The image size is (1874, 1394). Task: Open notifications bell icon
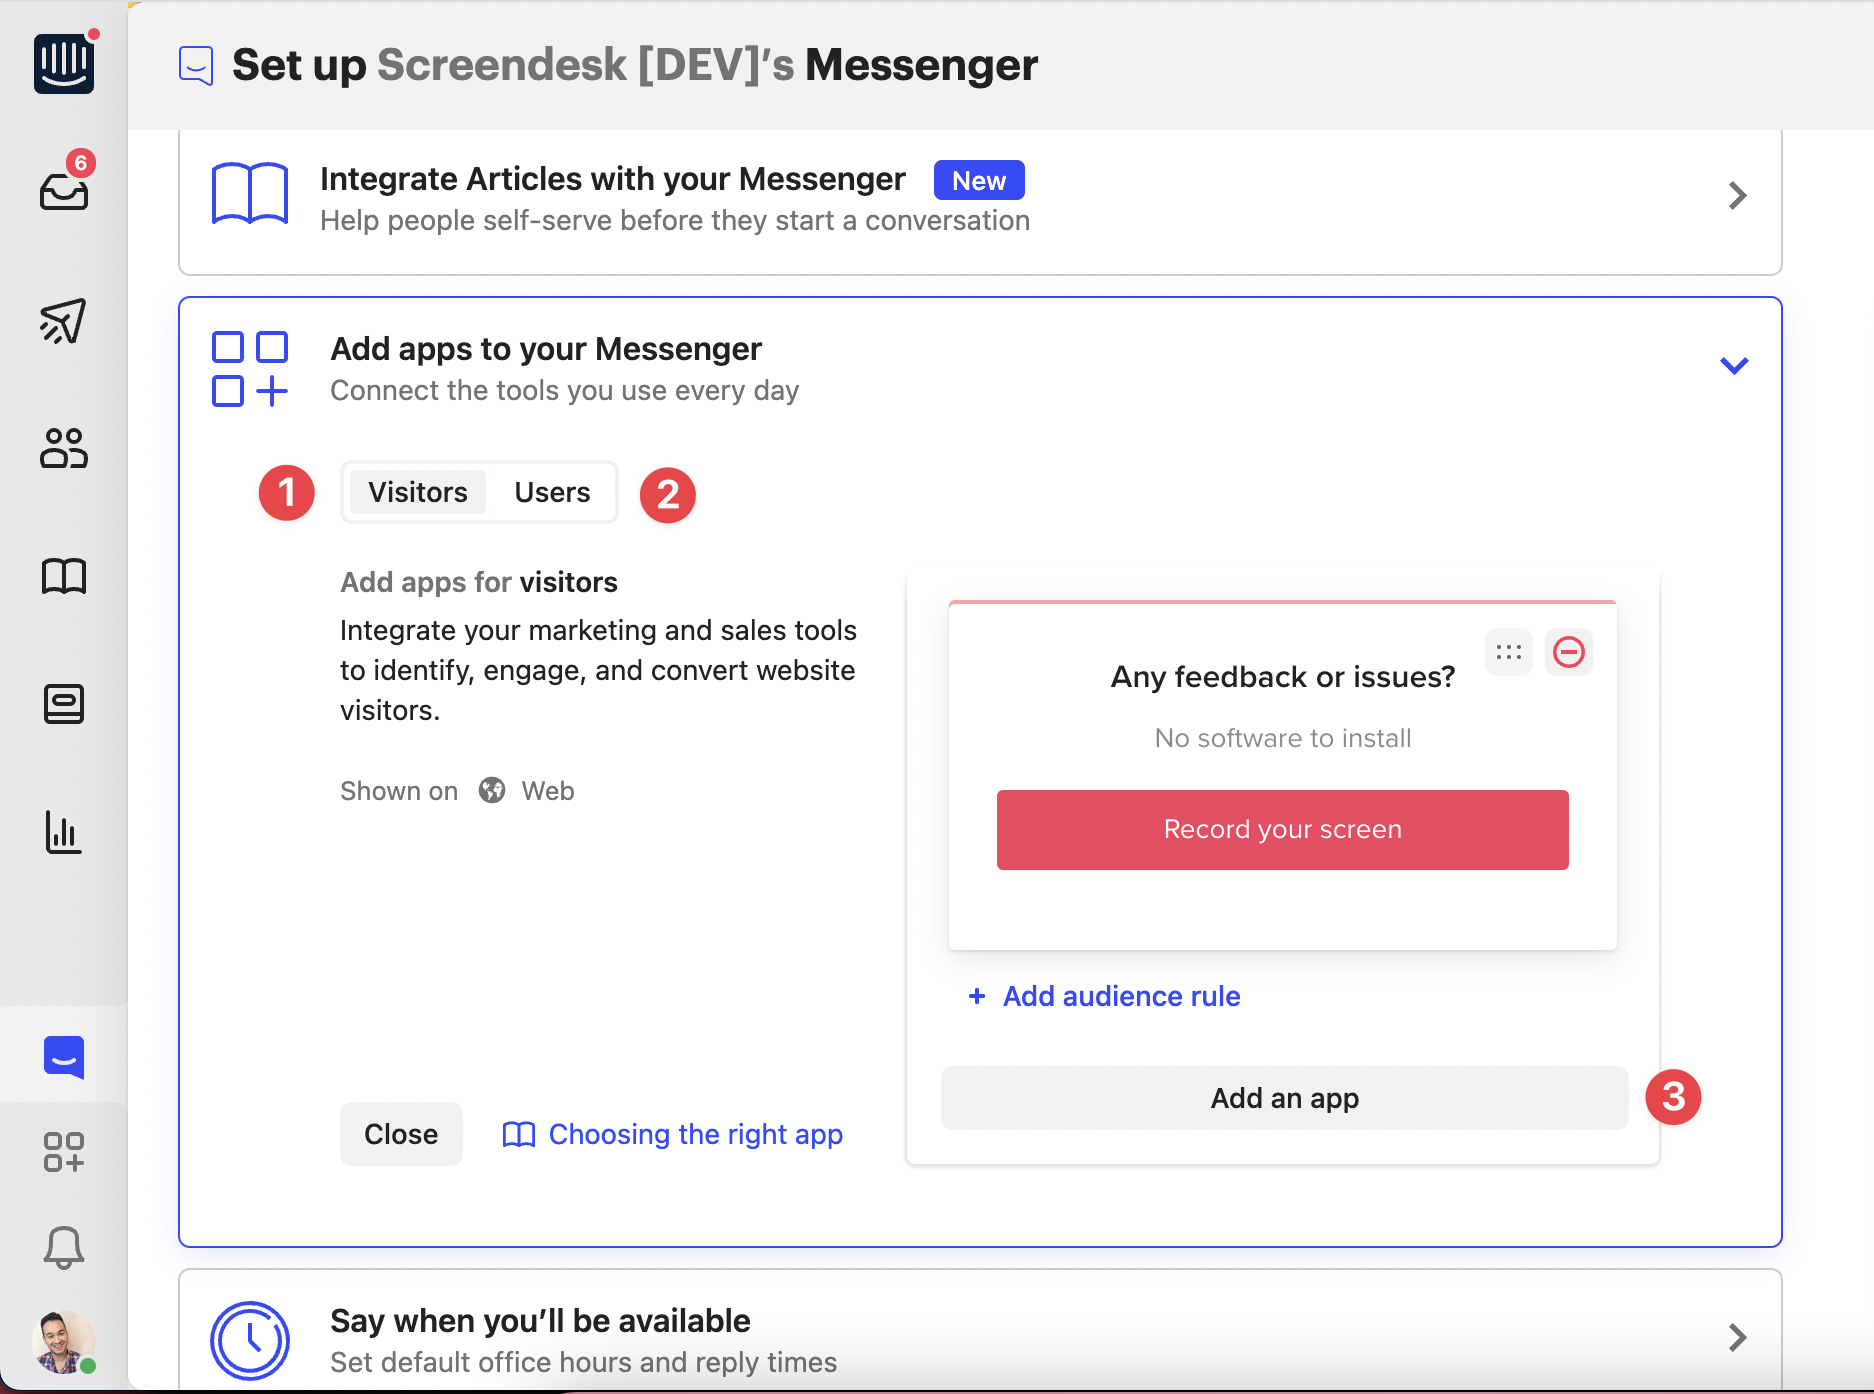coord(64,1247)
